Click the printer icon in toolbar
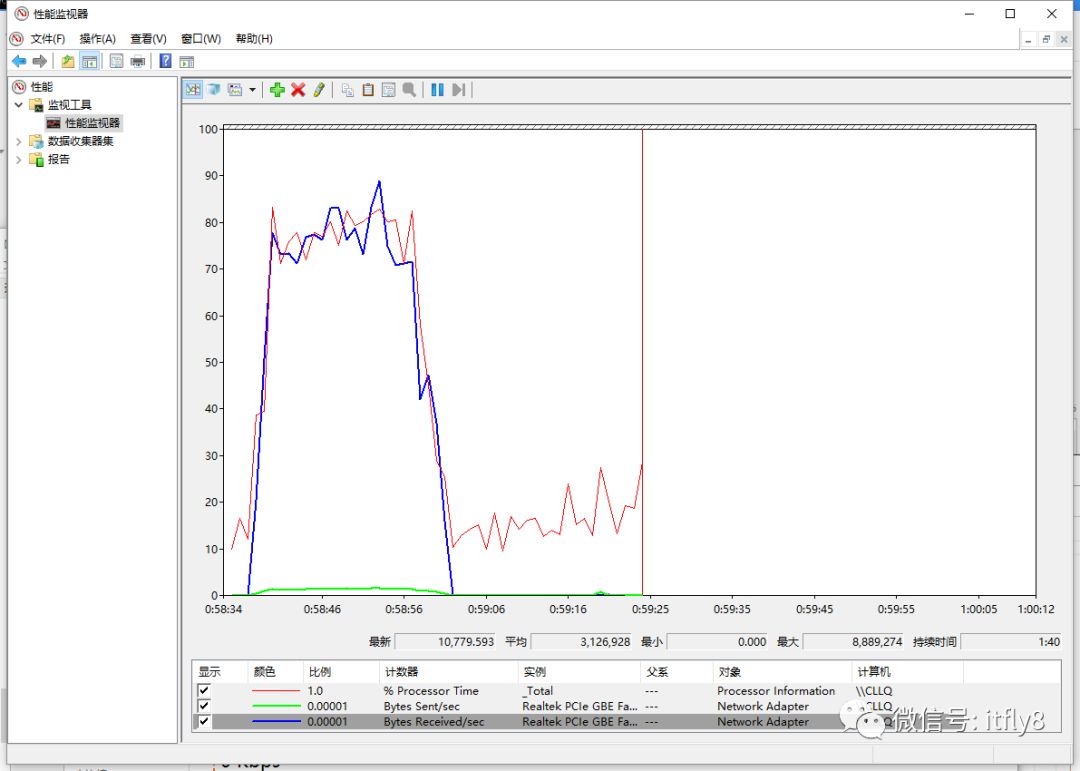 (x=138, y=61)
